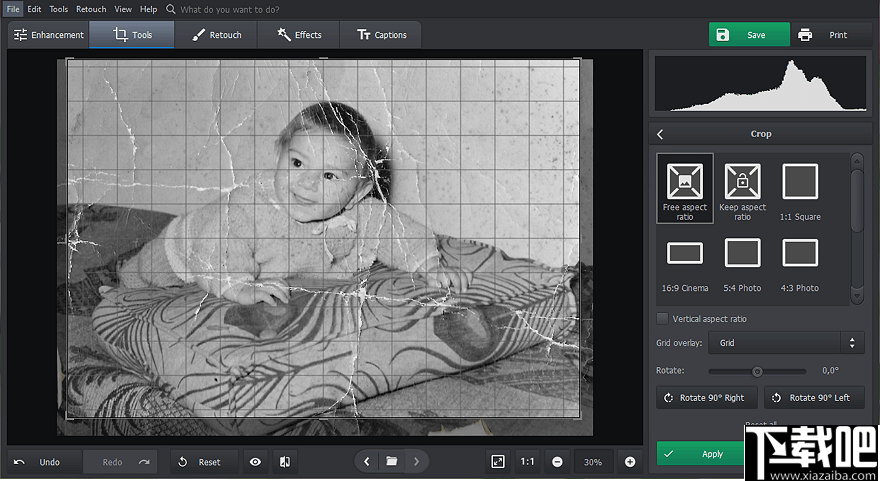Select the 5:4 Photo crop preset
880x481 pixels.
(742, 265)
